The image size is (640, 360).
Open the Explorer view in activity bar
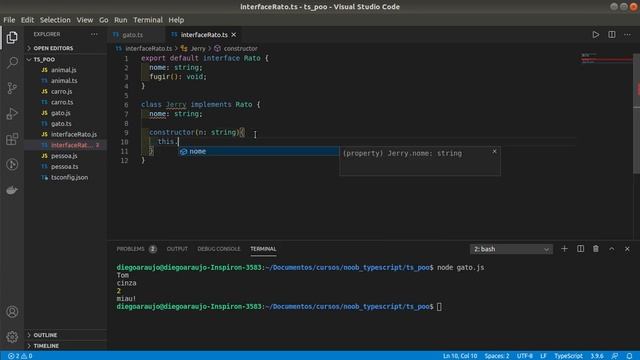[12, 38]
